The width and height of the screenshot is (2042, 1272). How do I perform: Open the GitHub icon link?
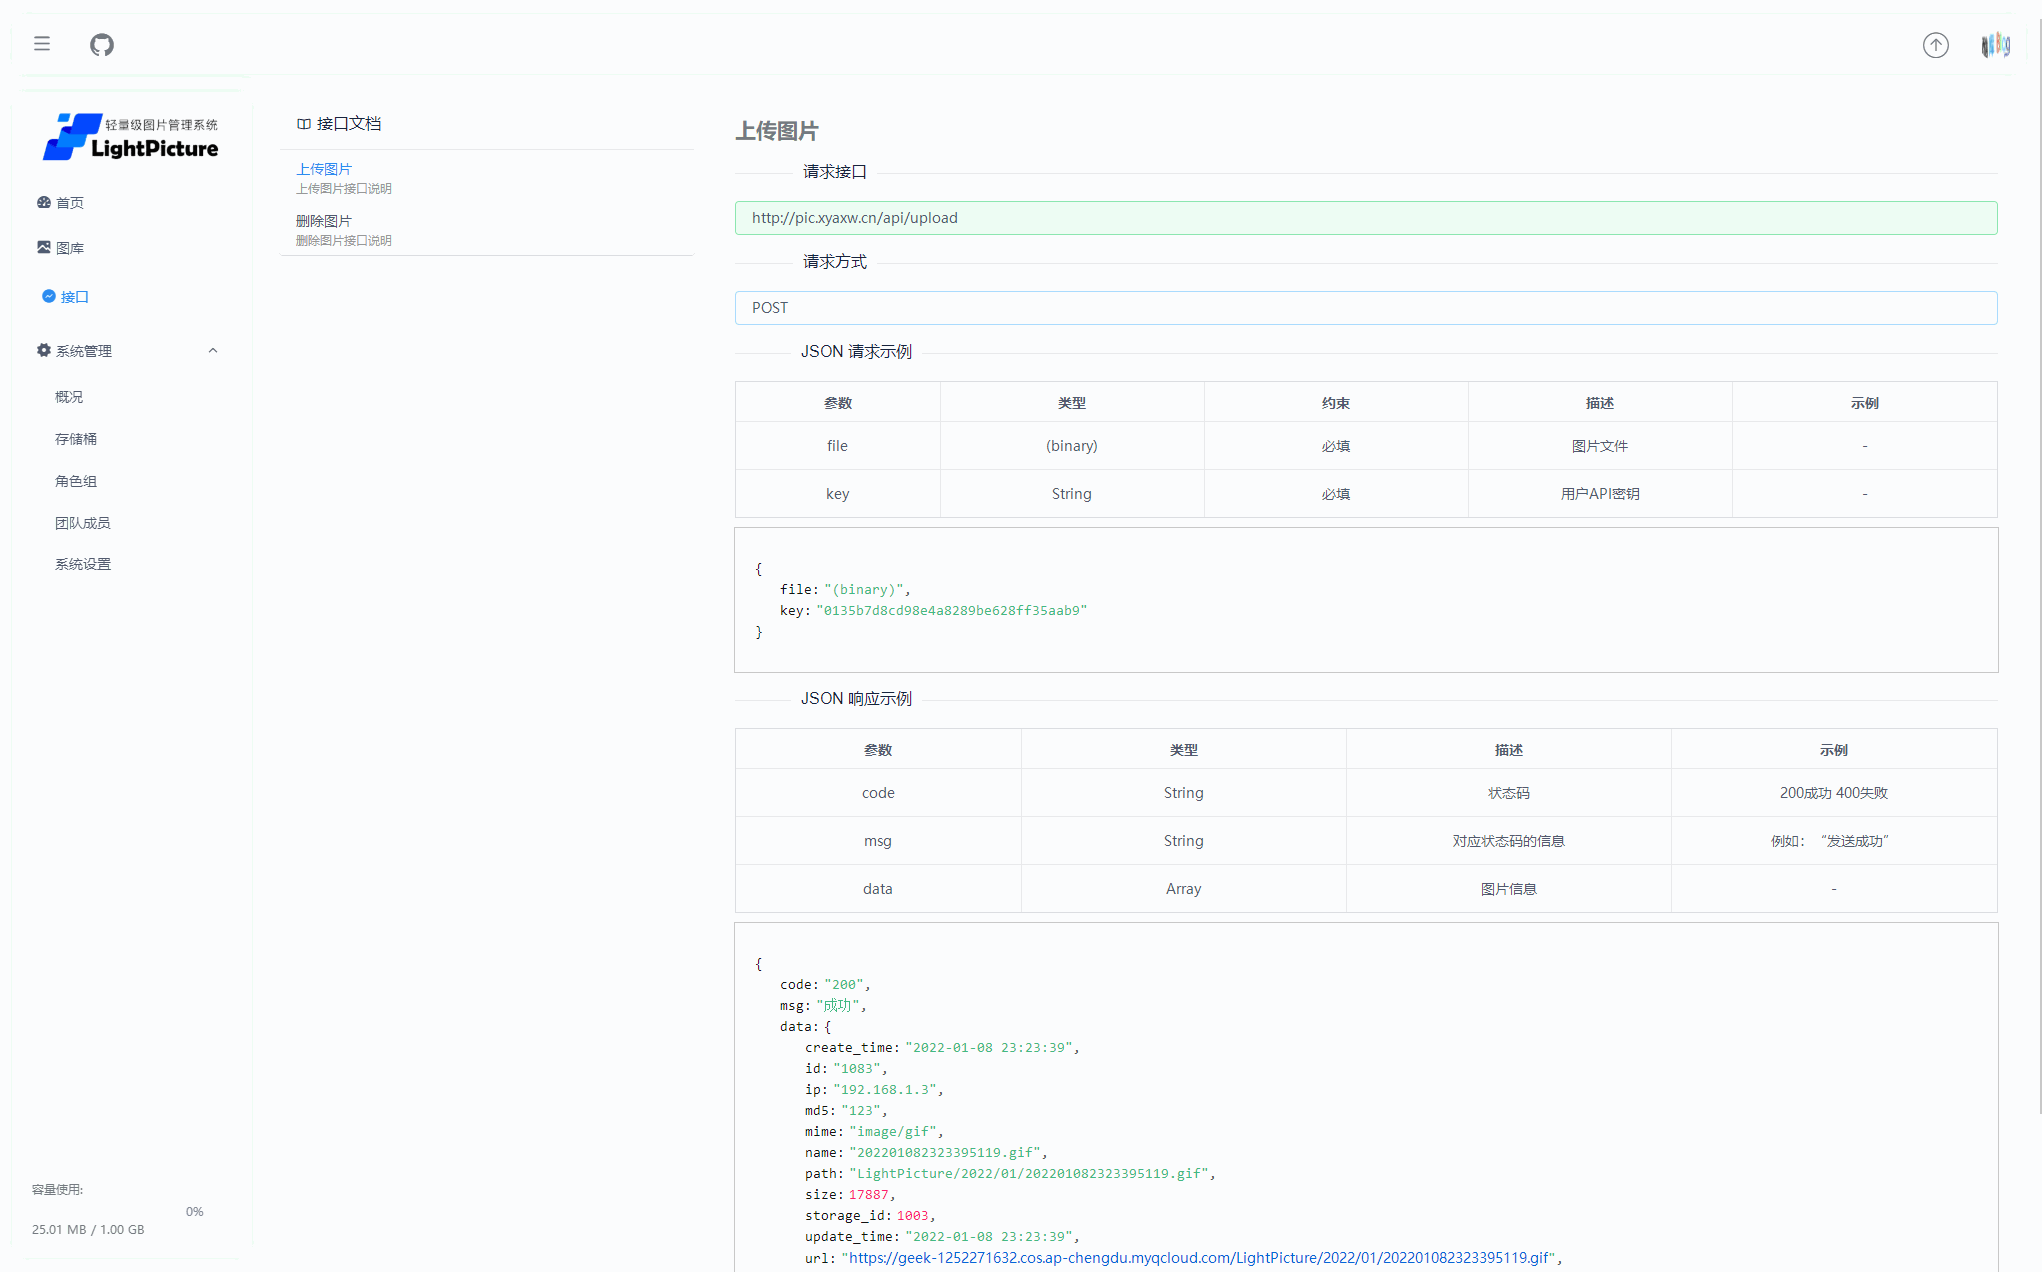(102, 44)
